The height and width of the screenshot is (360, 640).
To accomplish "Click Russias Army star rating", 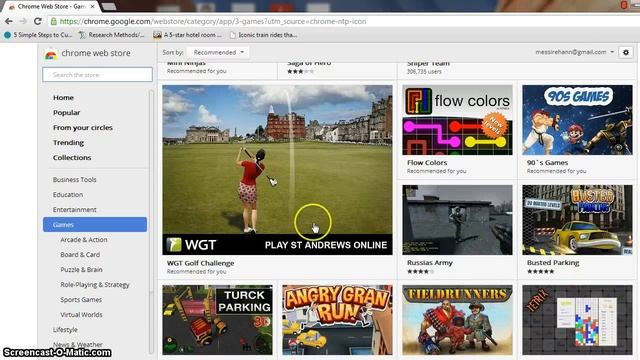I will (420, 271).
